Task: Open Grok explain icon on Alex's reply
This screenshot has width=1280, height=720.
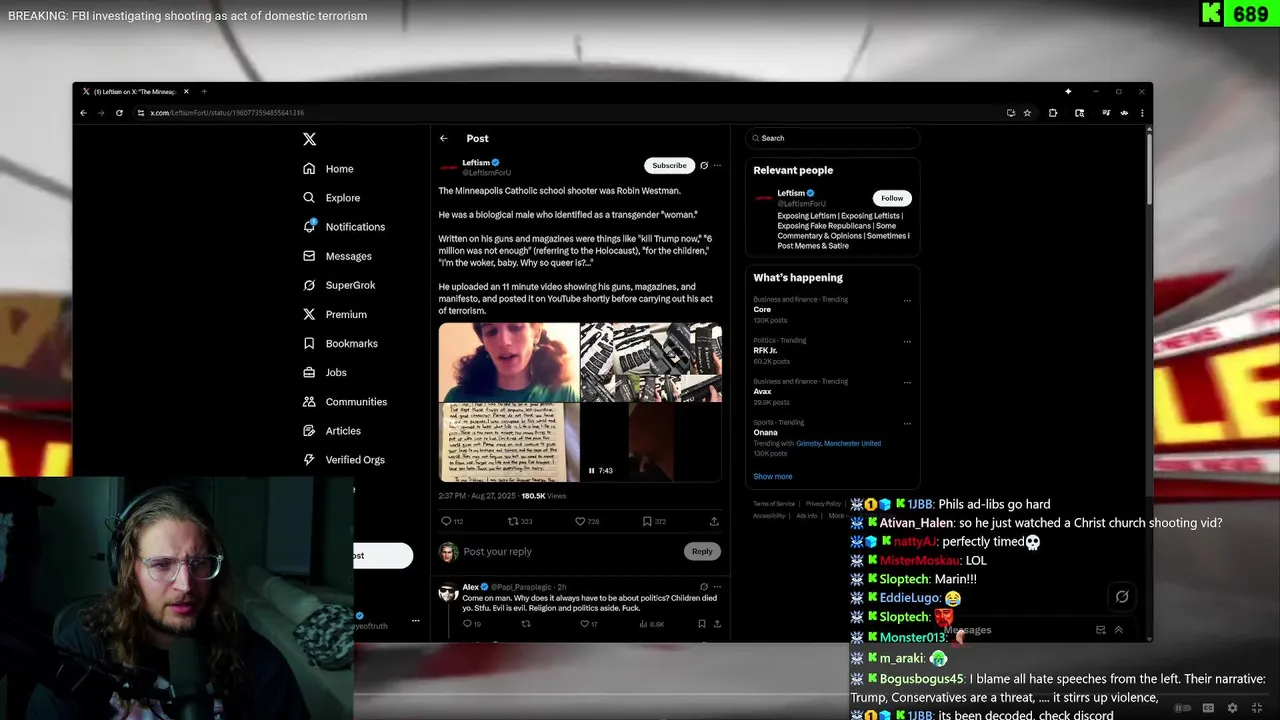Action: point(704,587)
